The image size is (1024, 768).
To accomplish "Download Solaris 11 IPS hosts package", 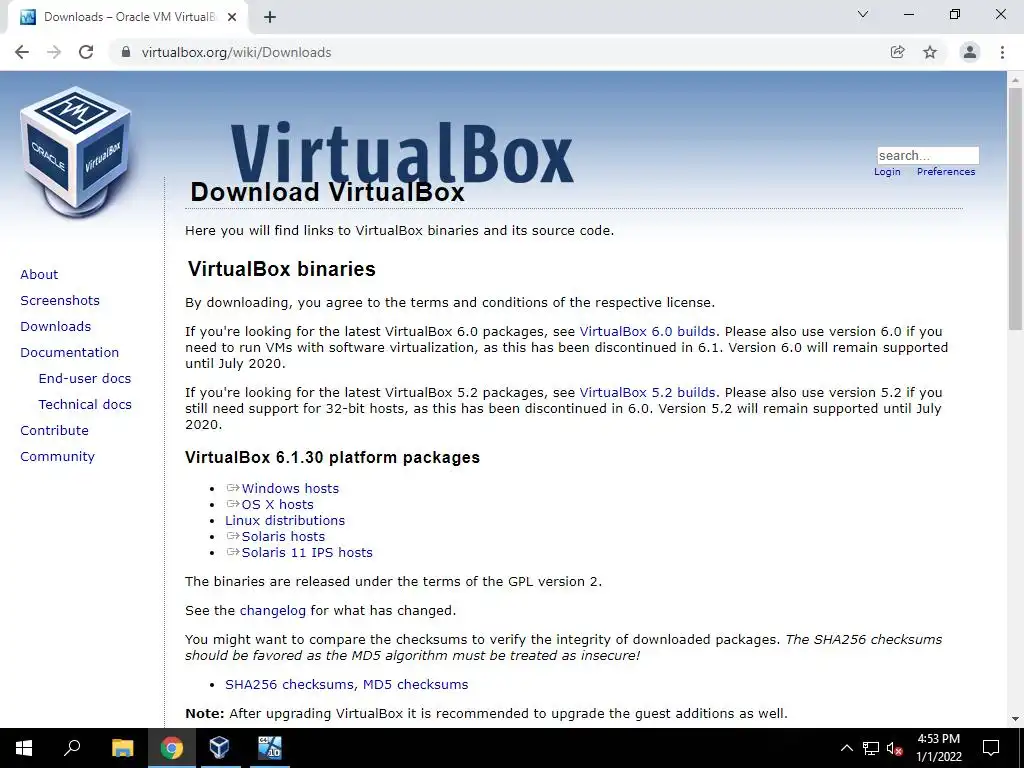I will point(307,552).
